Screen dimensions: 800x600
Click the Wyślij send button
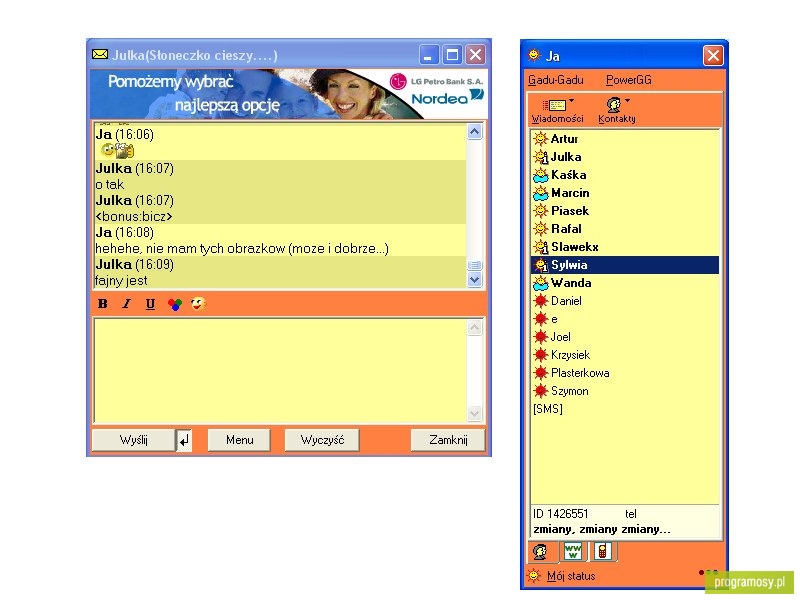pyautogui.click(x=134, y=440)
